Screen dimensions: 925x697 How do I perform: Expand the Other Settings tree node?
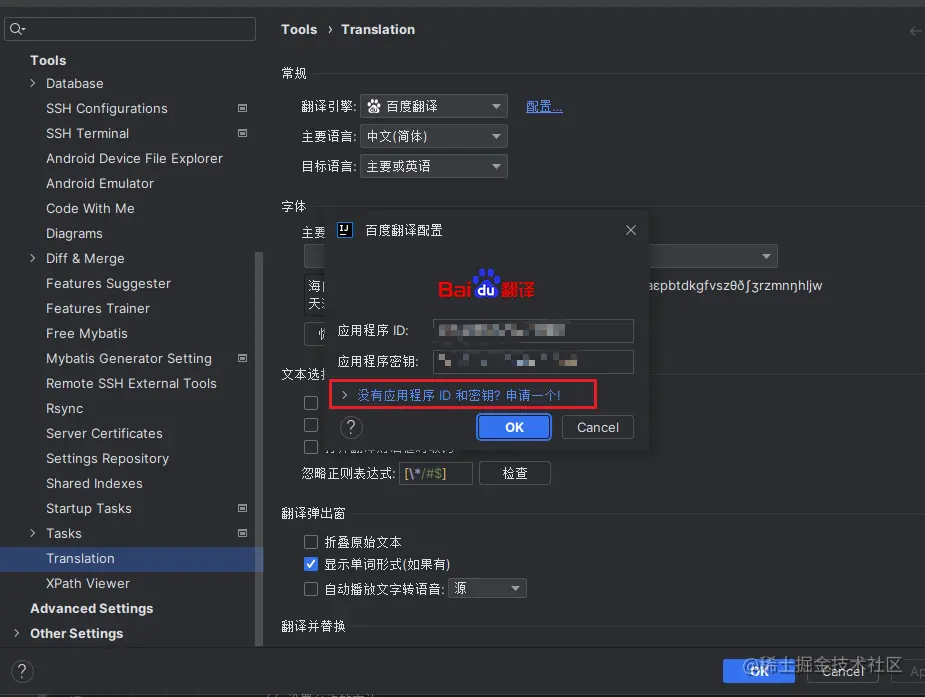coord(17,633)
